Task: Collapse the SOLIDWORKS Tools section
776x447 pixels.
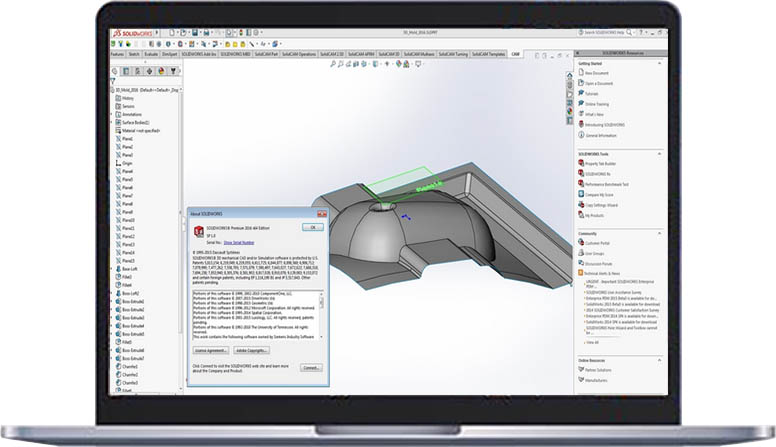Action: (x=659, y=154)
